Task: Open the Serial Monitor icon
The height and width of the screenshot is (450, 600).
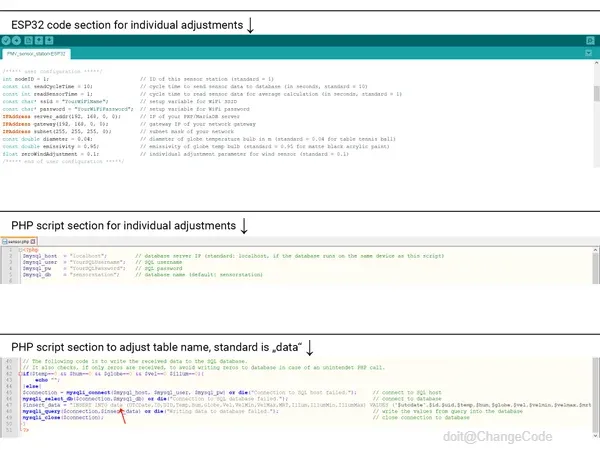Action: pos(590,41)
